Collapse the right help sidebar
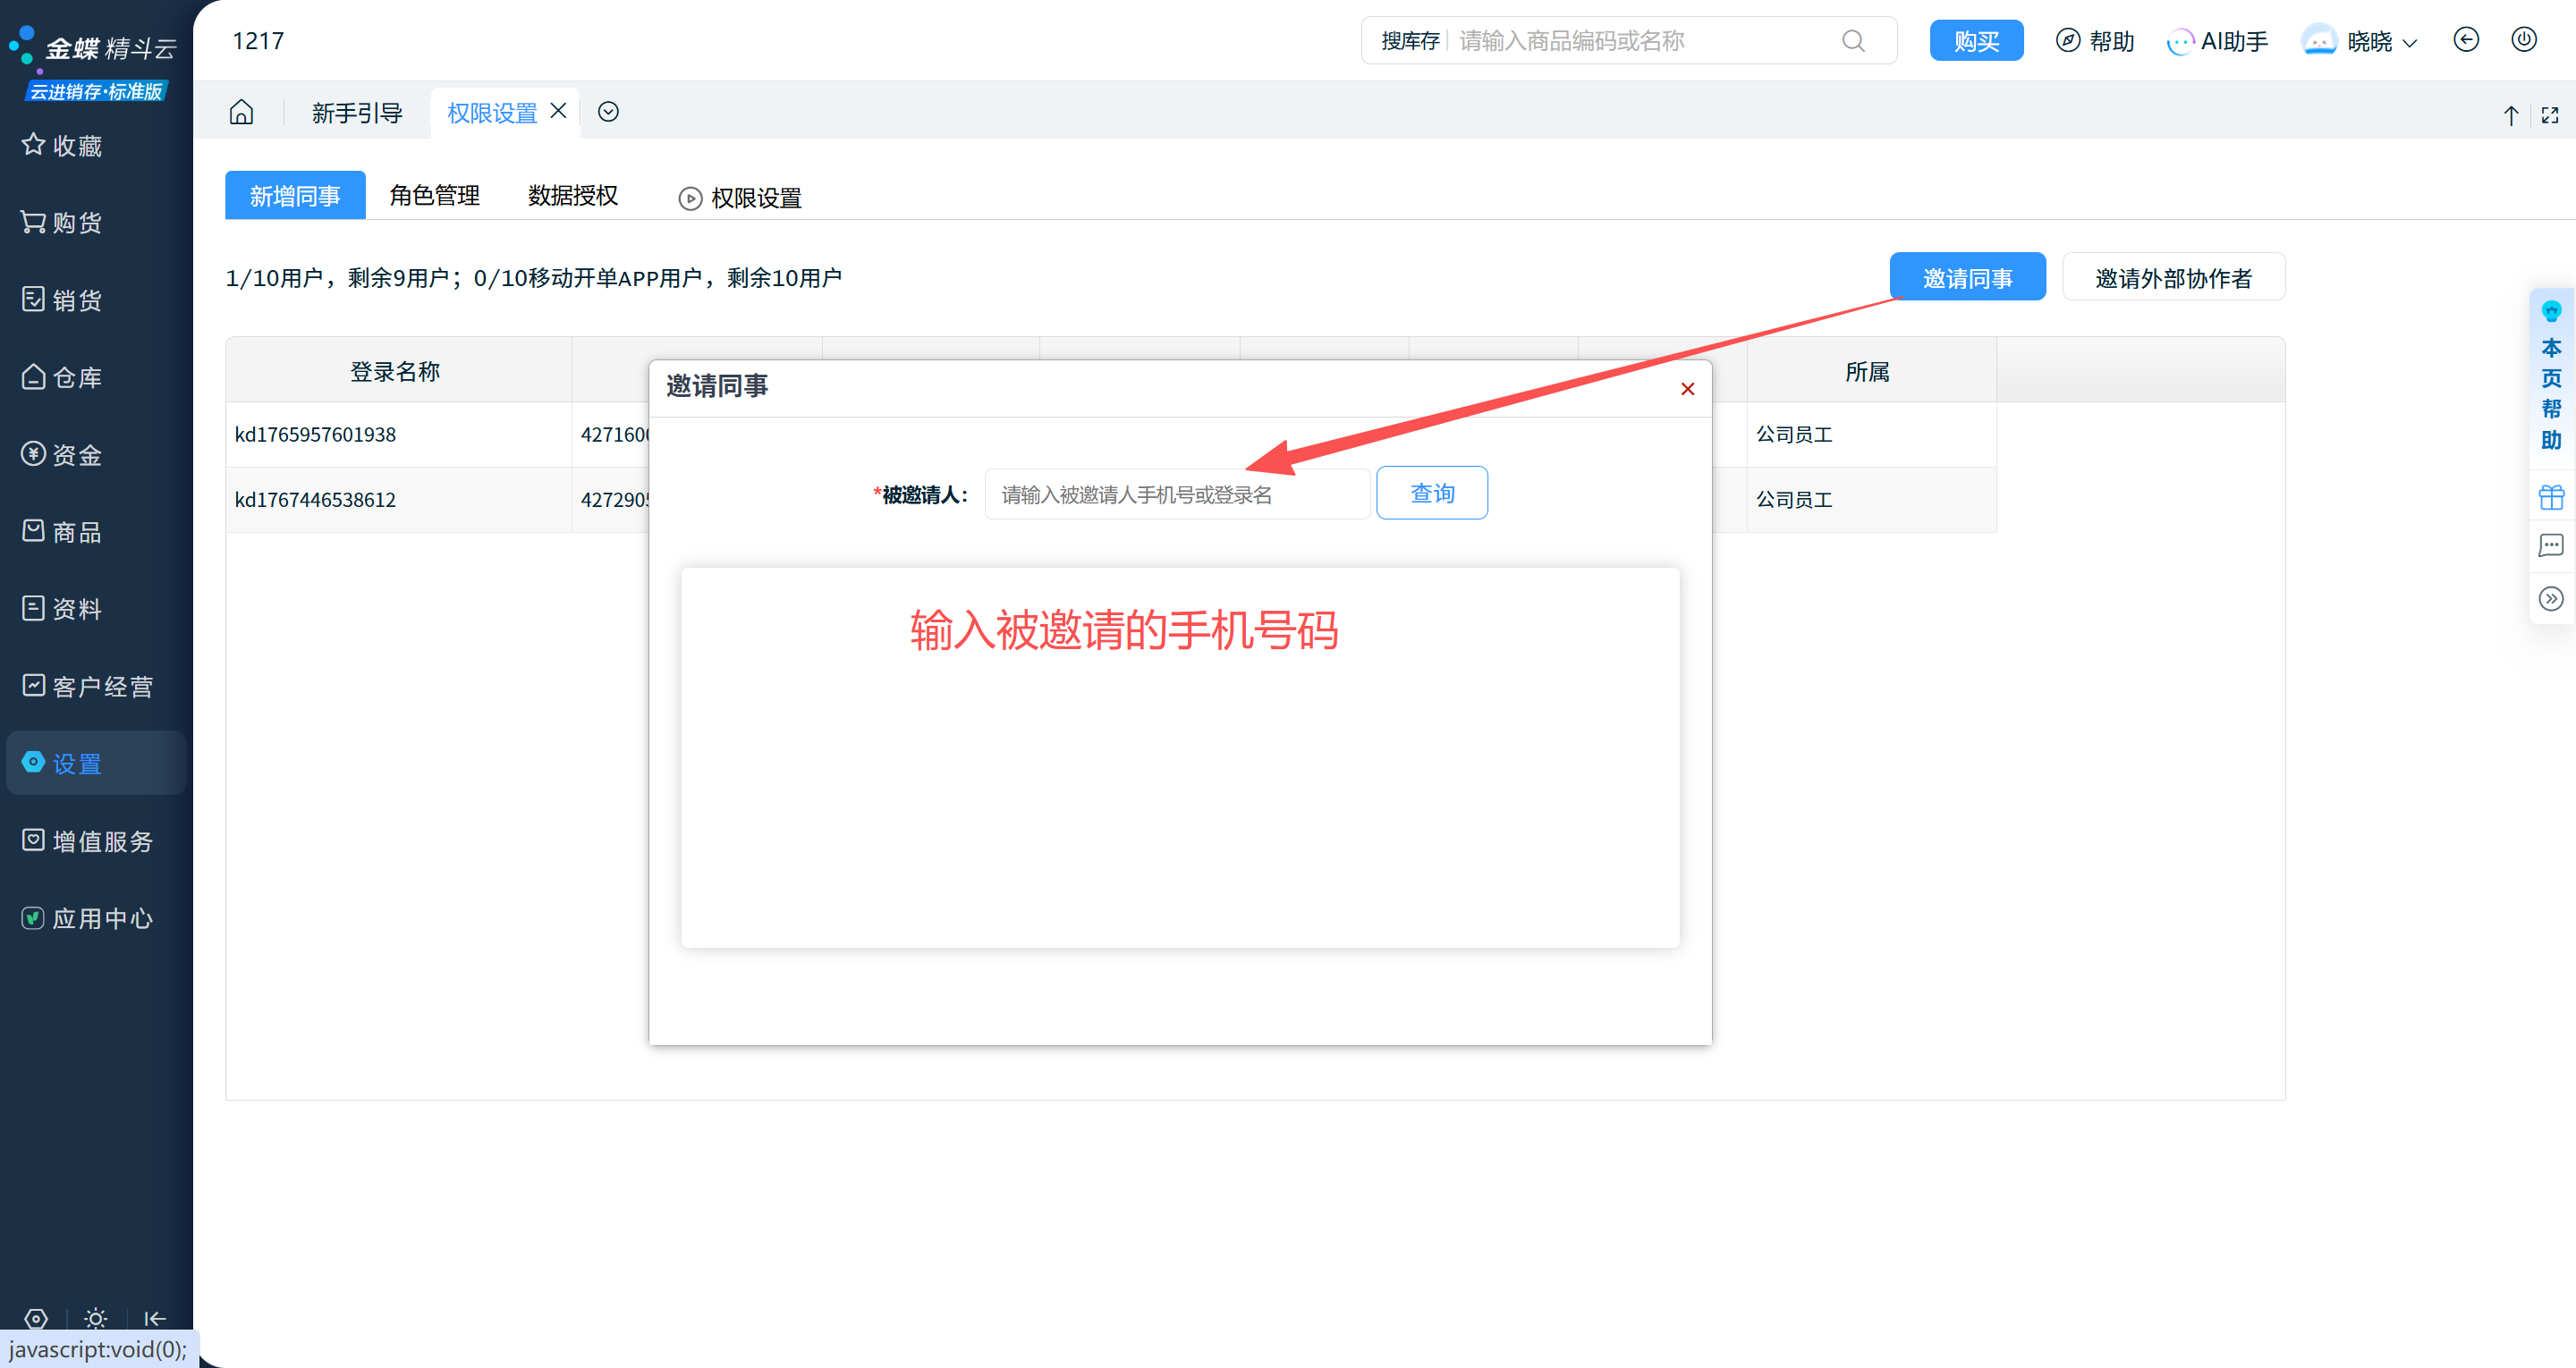Viewport: 2576px width, 1368px height. click(x=2551, y=599)
